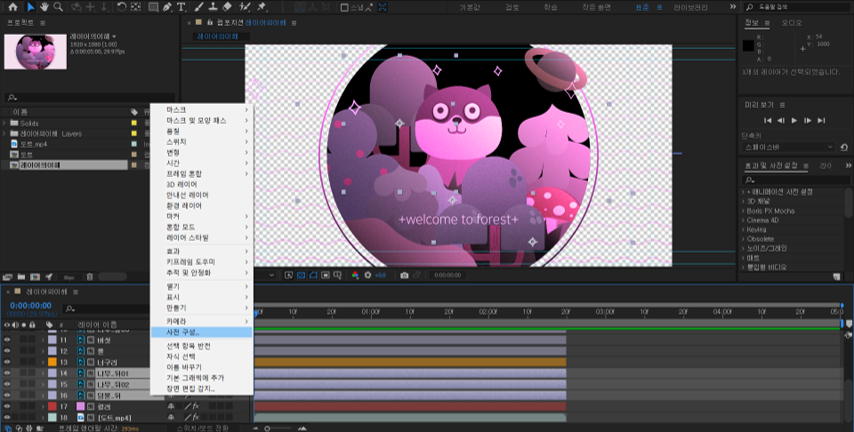Hide layer 15 나무_뒤02 eye icon

pyautogui.click(x=7, y=384)
